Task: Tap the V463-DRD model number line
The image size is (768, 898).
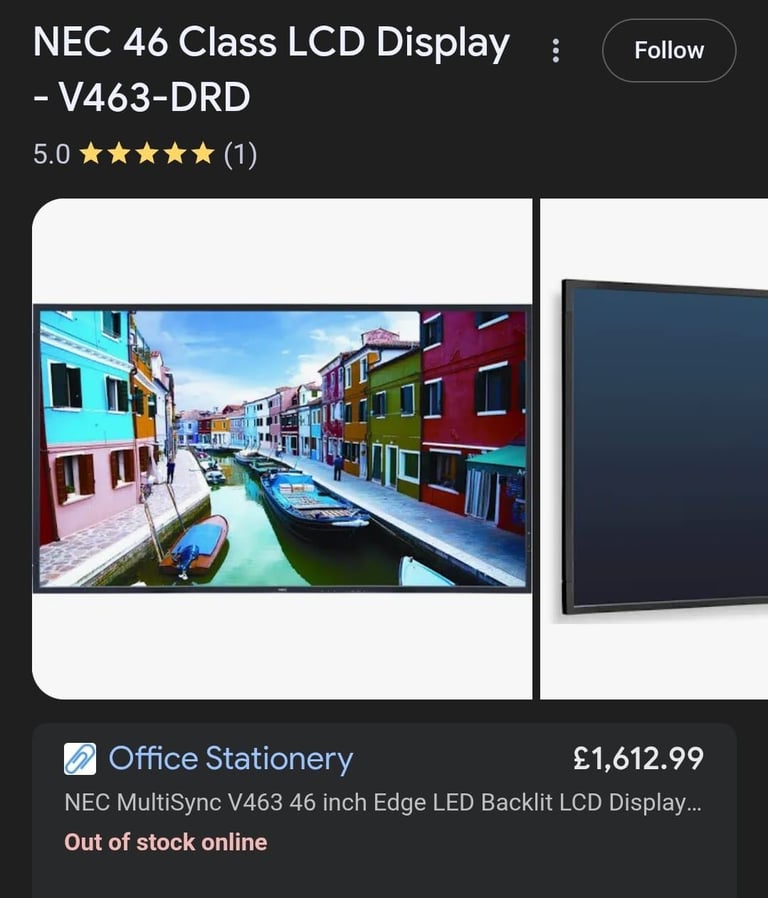Action: 141,97
